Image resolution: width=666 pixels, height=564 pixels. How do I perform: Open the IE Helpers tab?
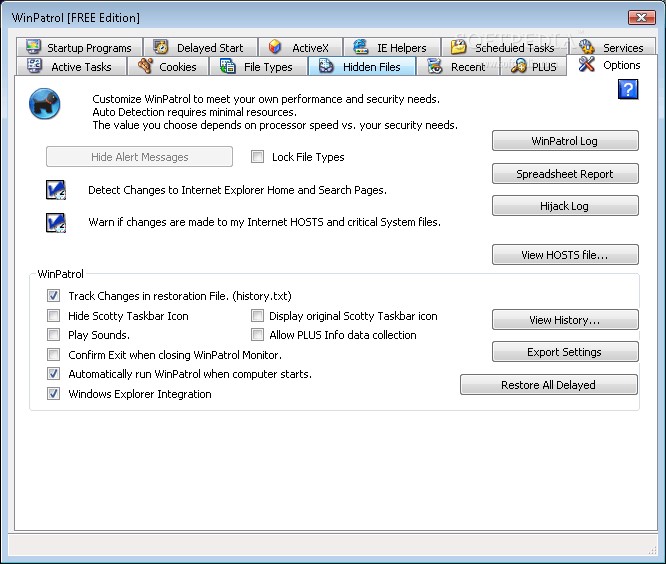(392, 47)
